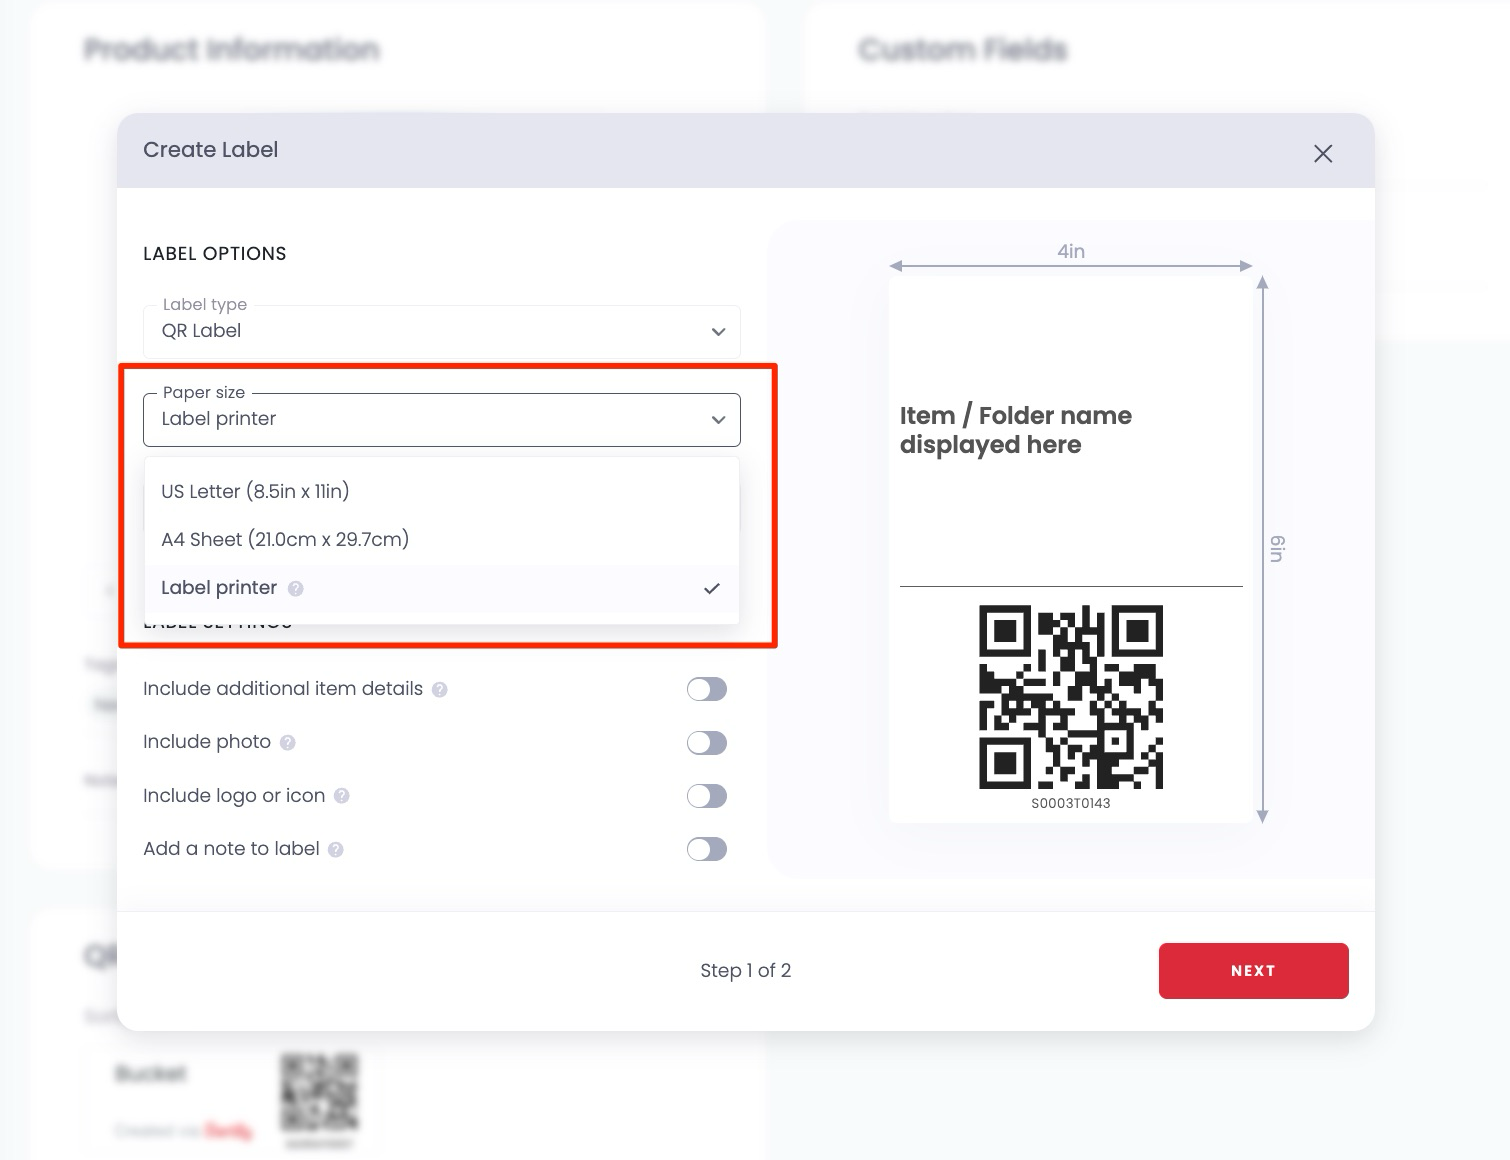The image size is (1510, 1160).
Task: Click the NEXT button
Action: tap(1253, 970)
